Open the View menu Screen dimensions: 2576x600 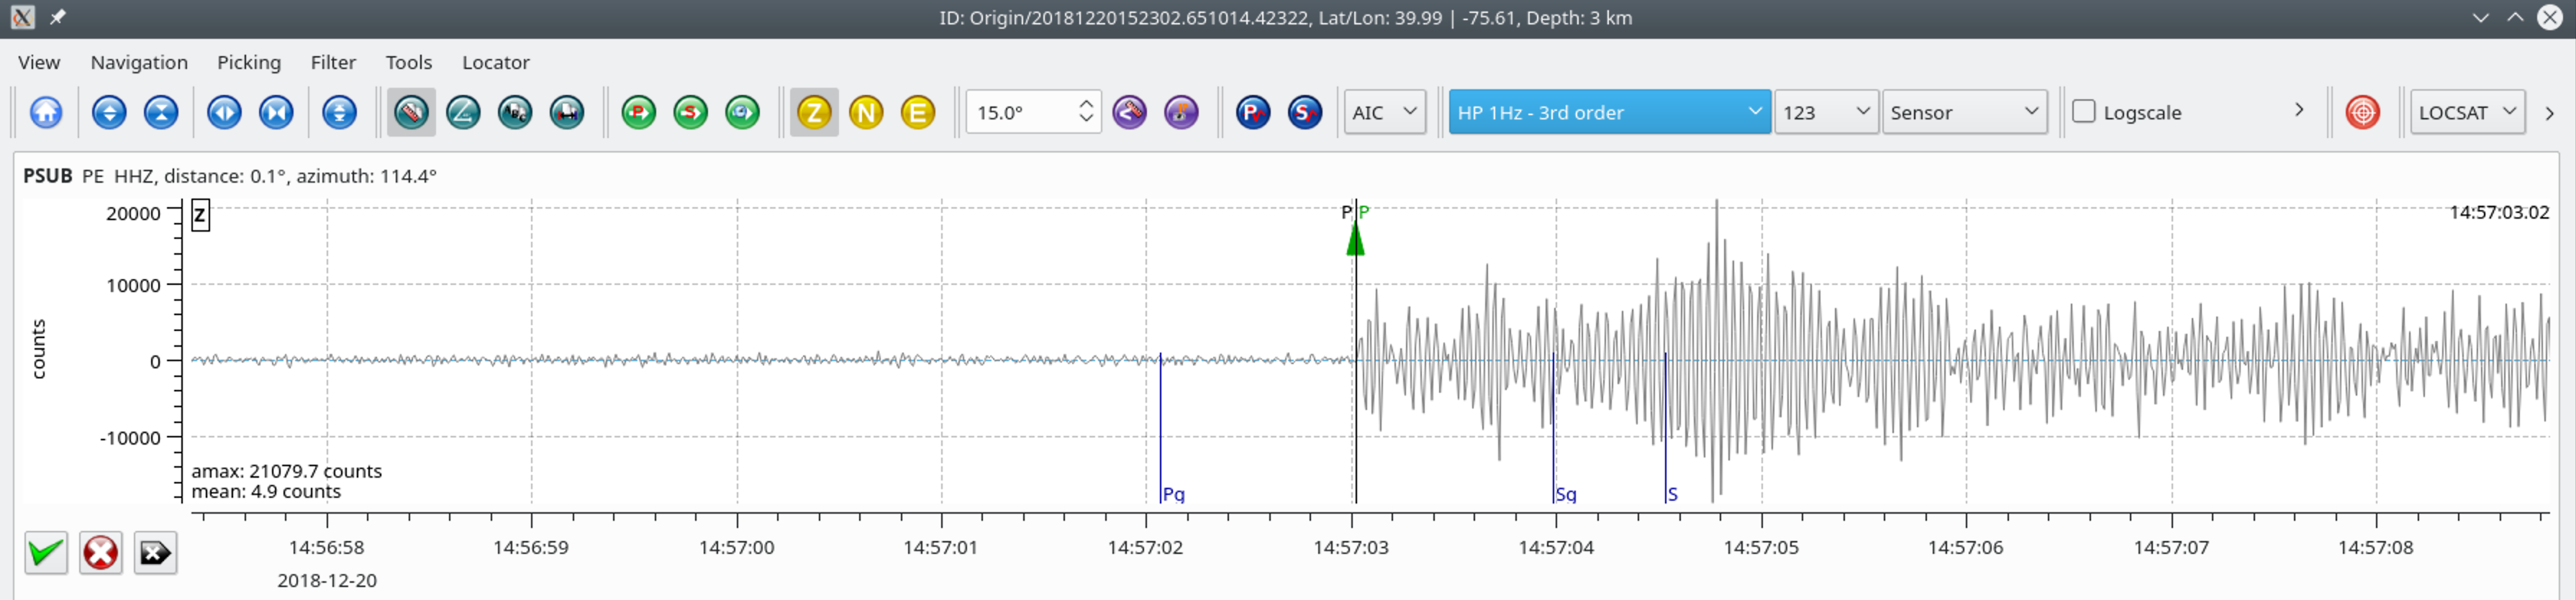39,62
